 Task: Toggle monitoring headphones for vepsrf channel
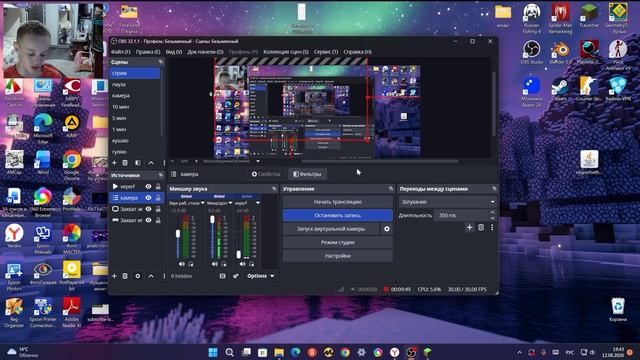pyautogui.click(x=251, y=264)
